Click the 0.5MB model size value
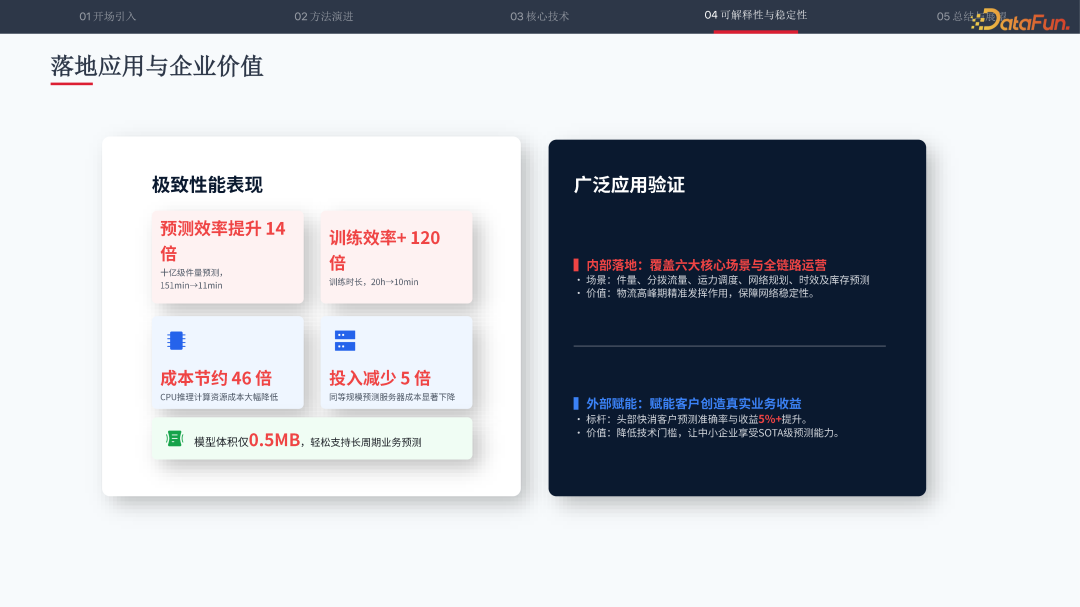The height and width of the screenshot is (607, 1080). [x=274, y=440]
